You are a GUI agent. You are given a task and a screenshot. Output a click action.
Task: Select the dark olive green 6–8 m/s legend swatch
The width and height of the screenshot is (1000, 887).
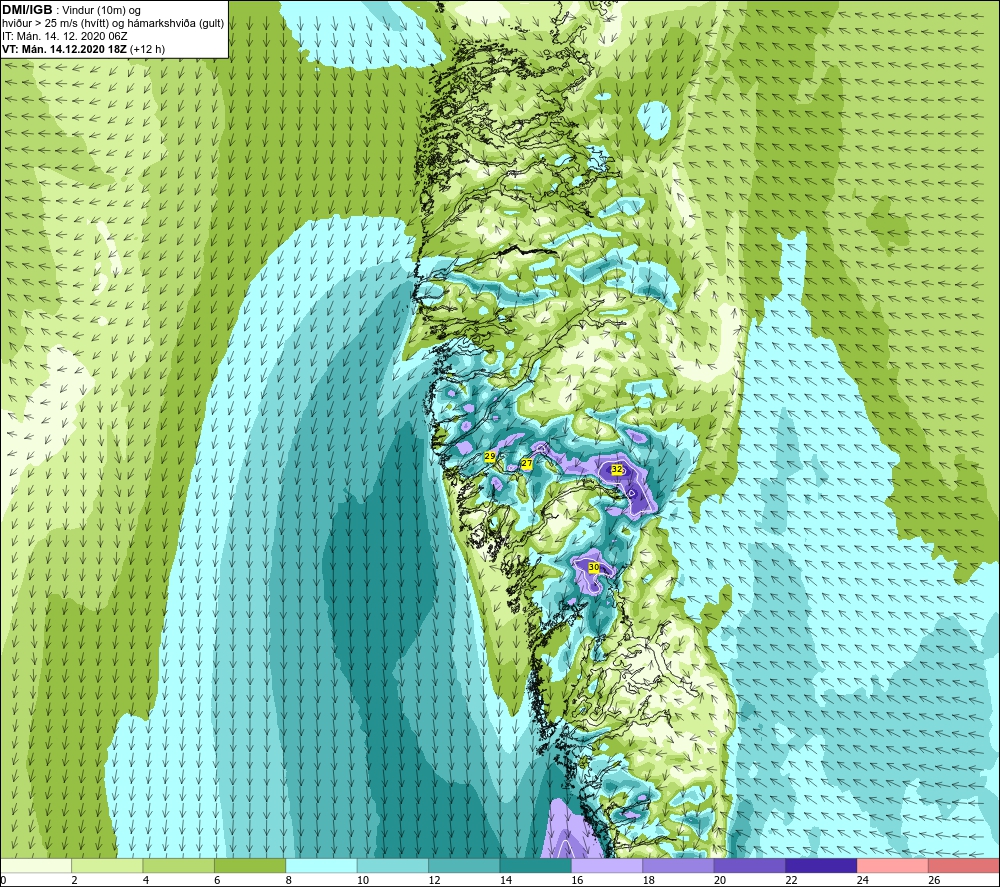250,866
